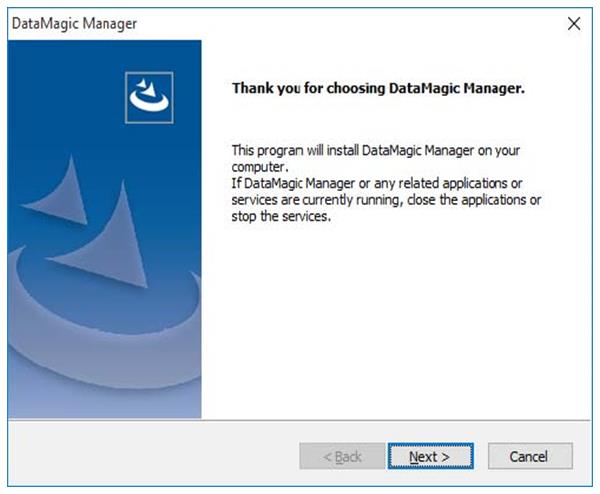Close the DataMagic Manager installer window
The height and width of the screenshot is (494, 600).
coord(573,23)
